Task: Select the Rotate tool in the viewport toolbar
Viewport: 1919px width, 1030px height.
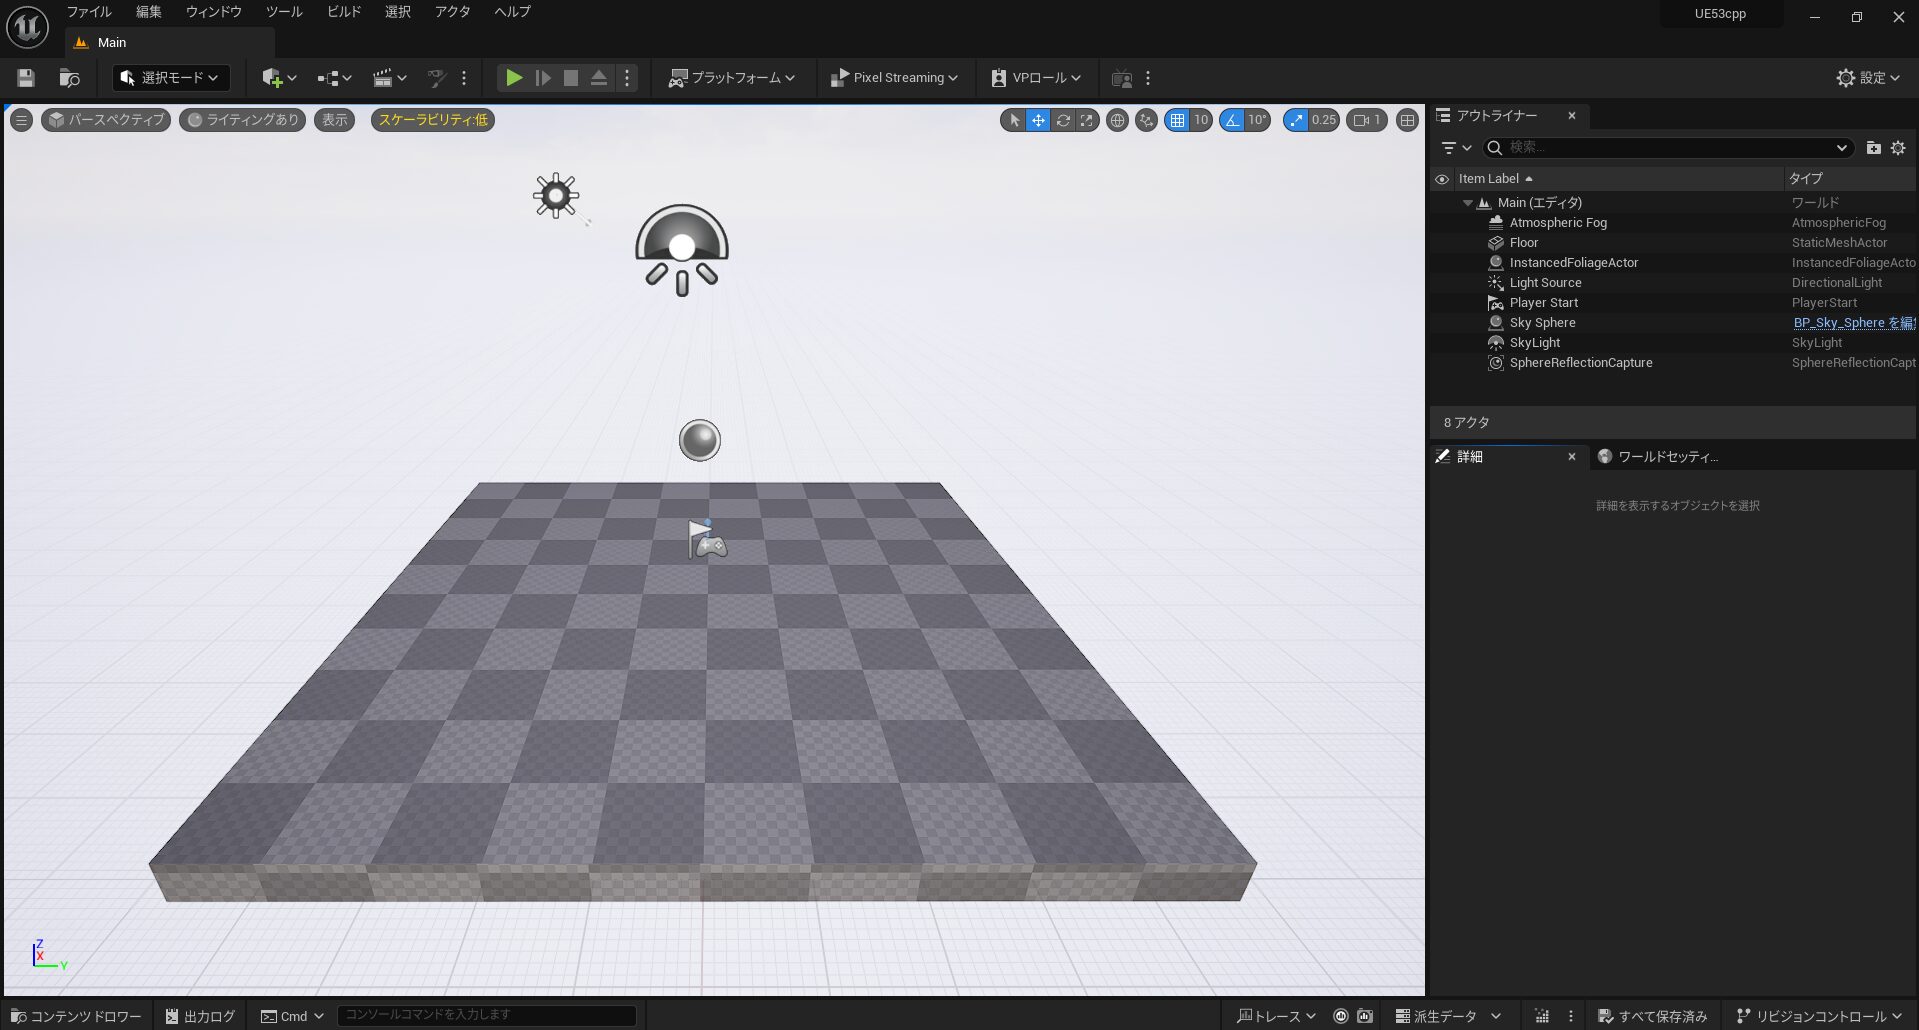Action: tap(1062, 120)
